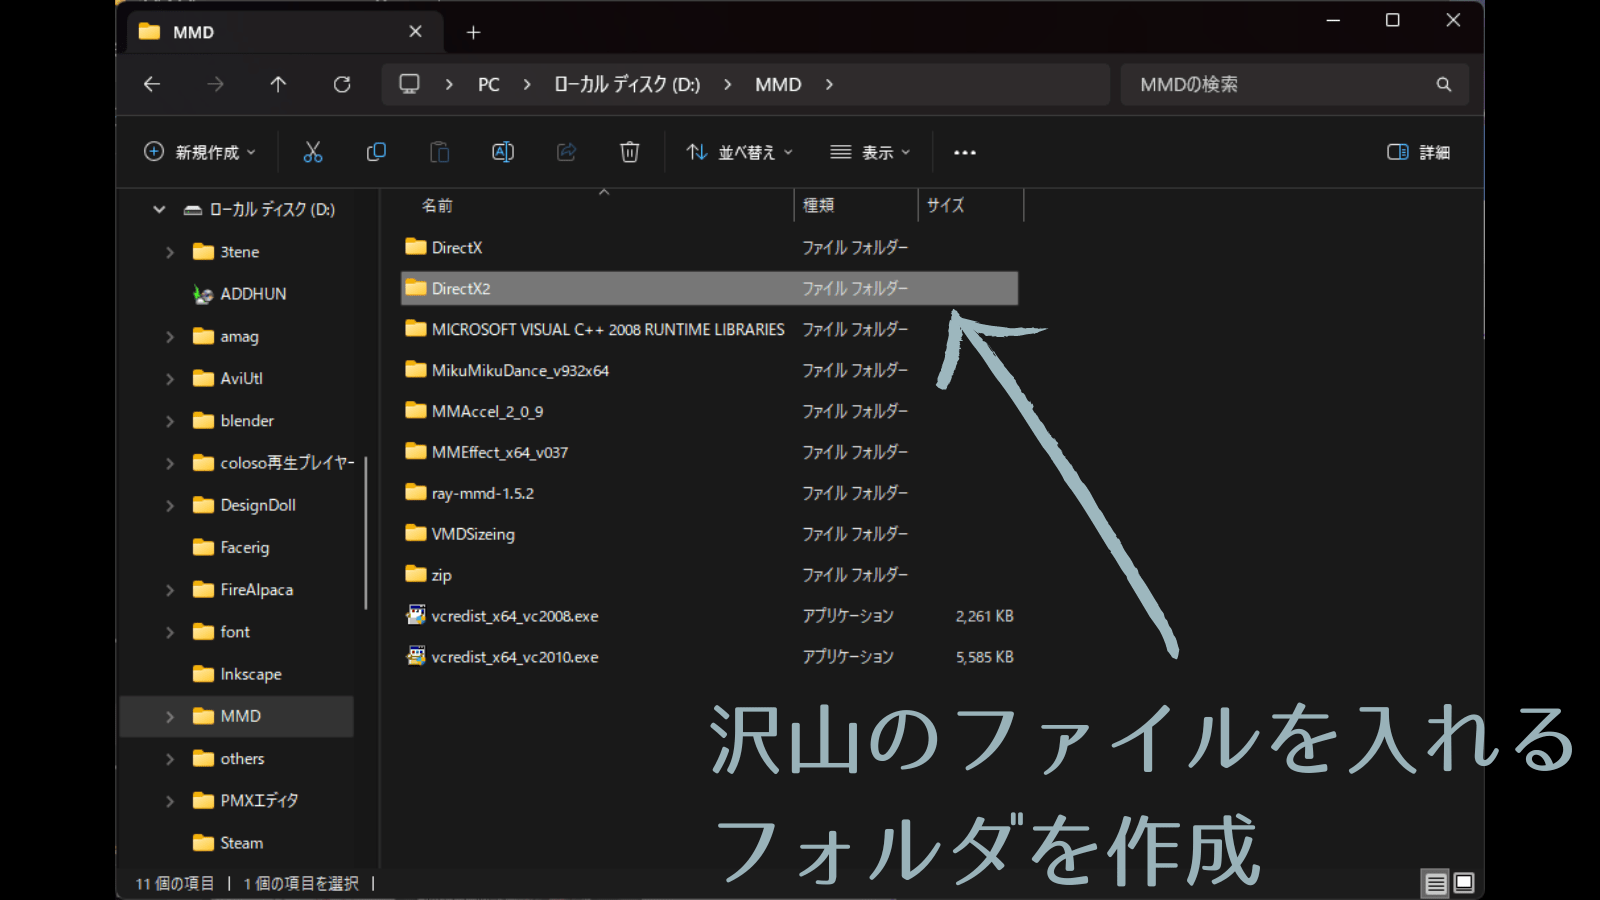
Task: Click inside the MMDの検索 search field
Action: click(x=1250, y=84)
